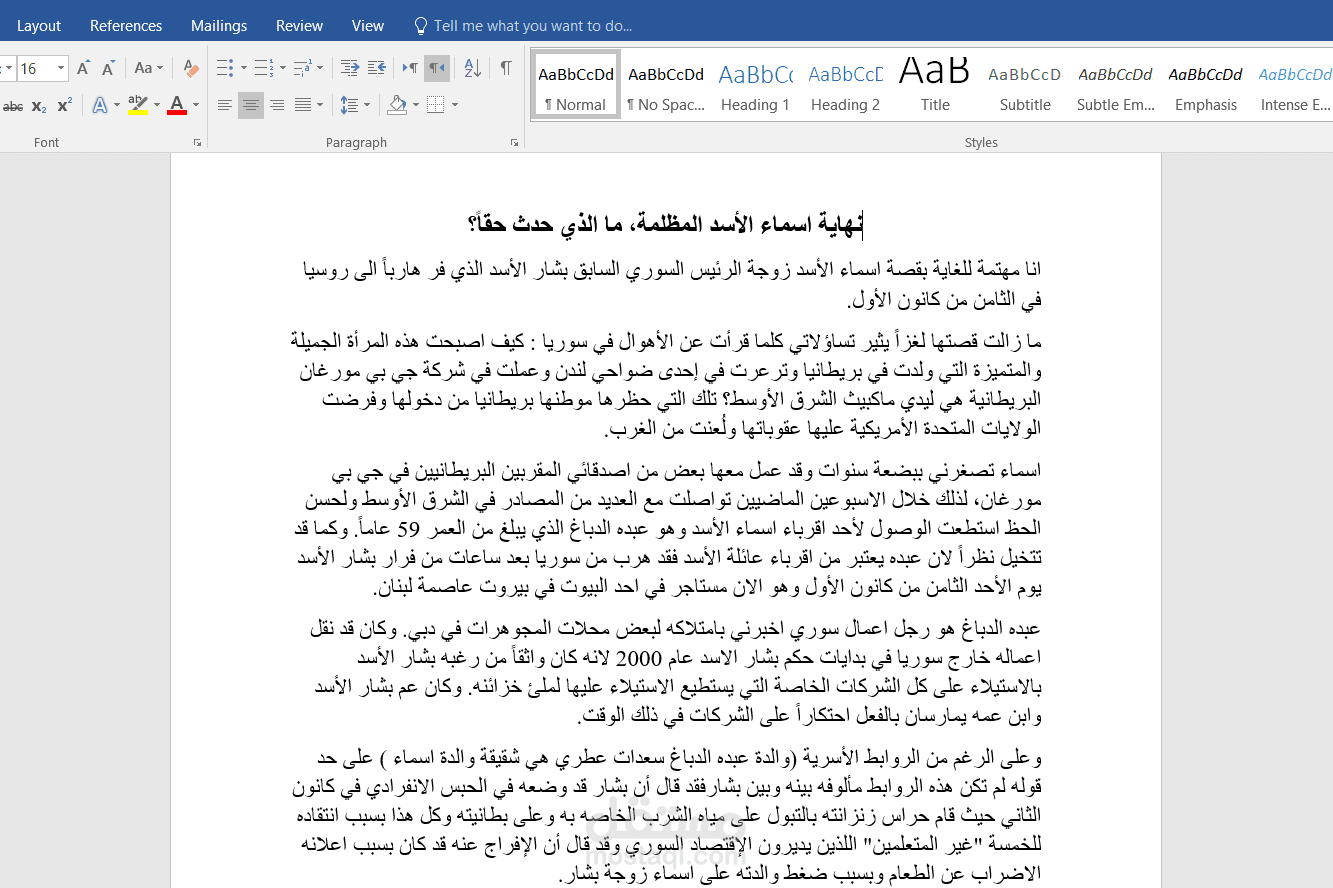The height and width of the screenshot is (888, 1333).
Task: Open the References ribbon tab
Action: tap(126, 26)
